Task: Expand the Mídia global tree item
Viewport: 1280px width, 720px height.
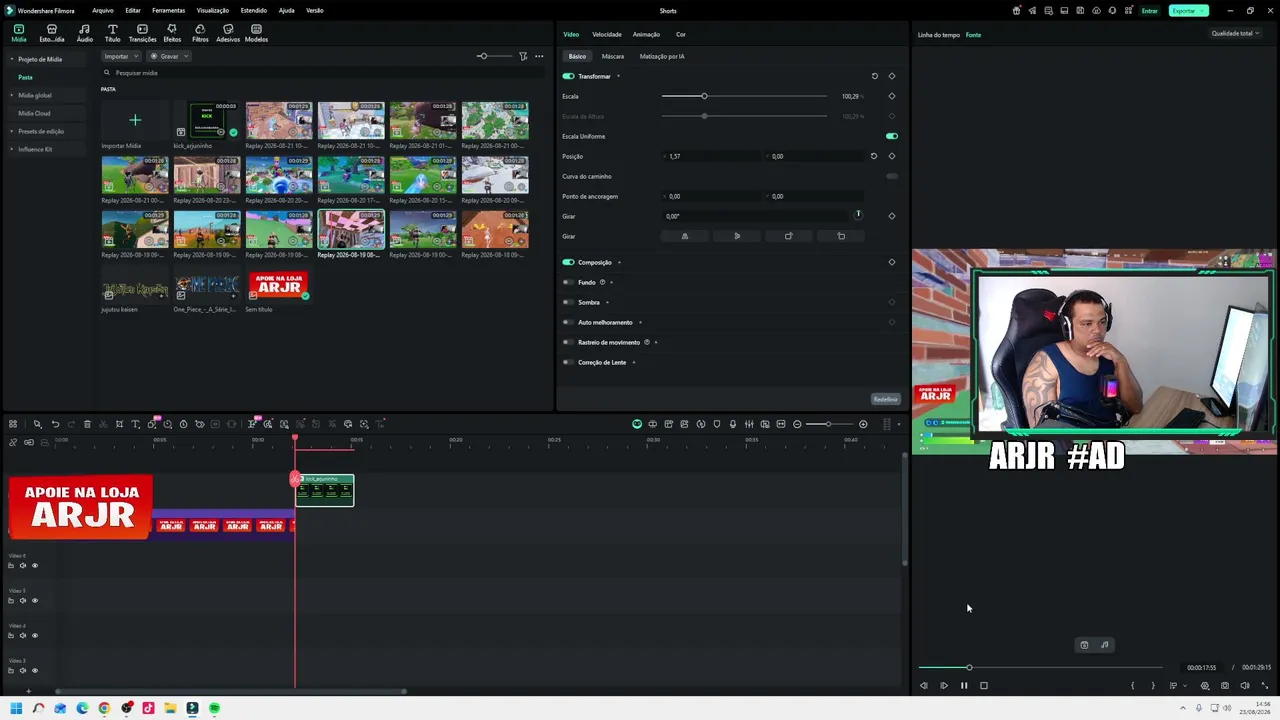Action: pyautogui.click(x=12, y=95)
